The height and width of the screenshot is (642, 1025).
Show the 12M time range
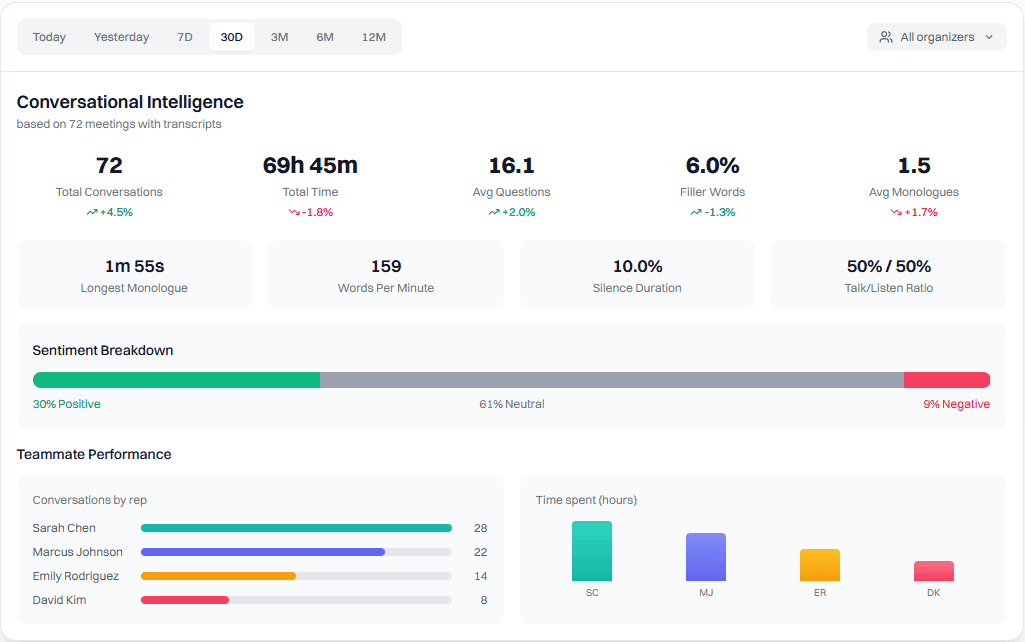(x=374, y=37)
